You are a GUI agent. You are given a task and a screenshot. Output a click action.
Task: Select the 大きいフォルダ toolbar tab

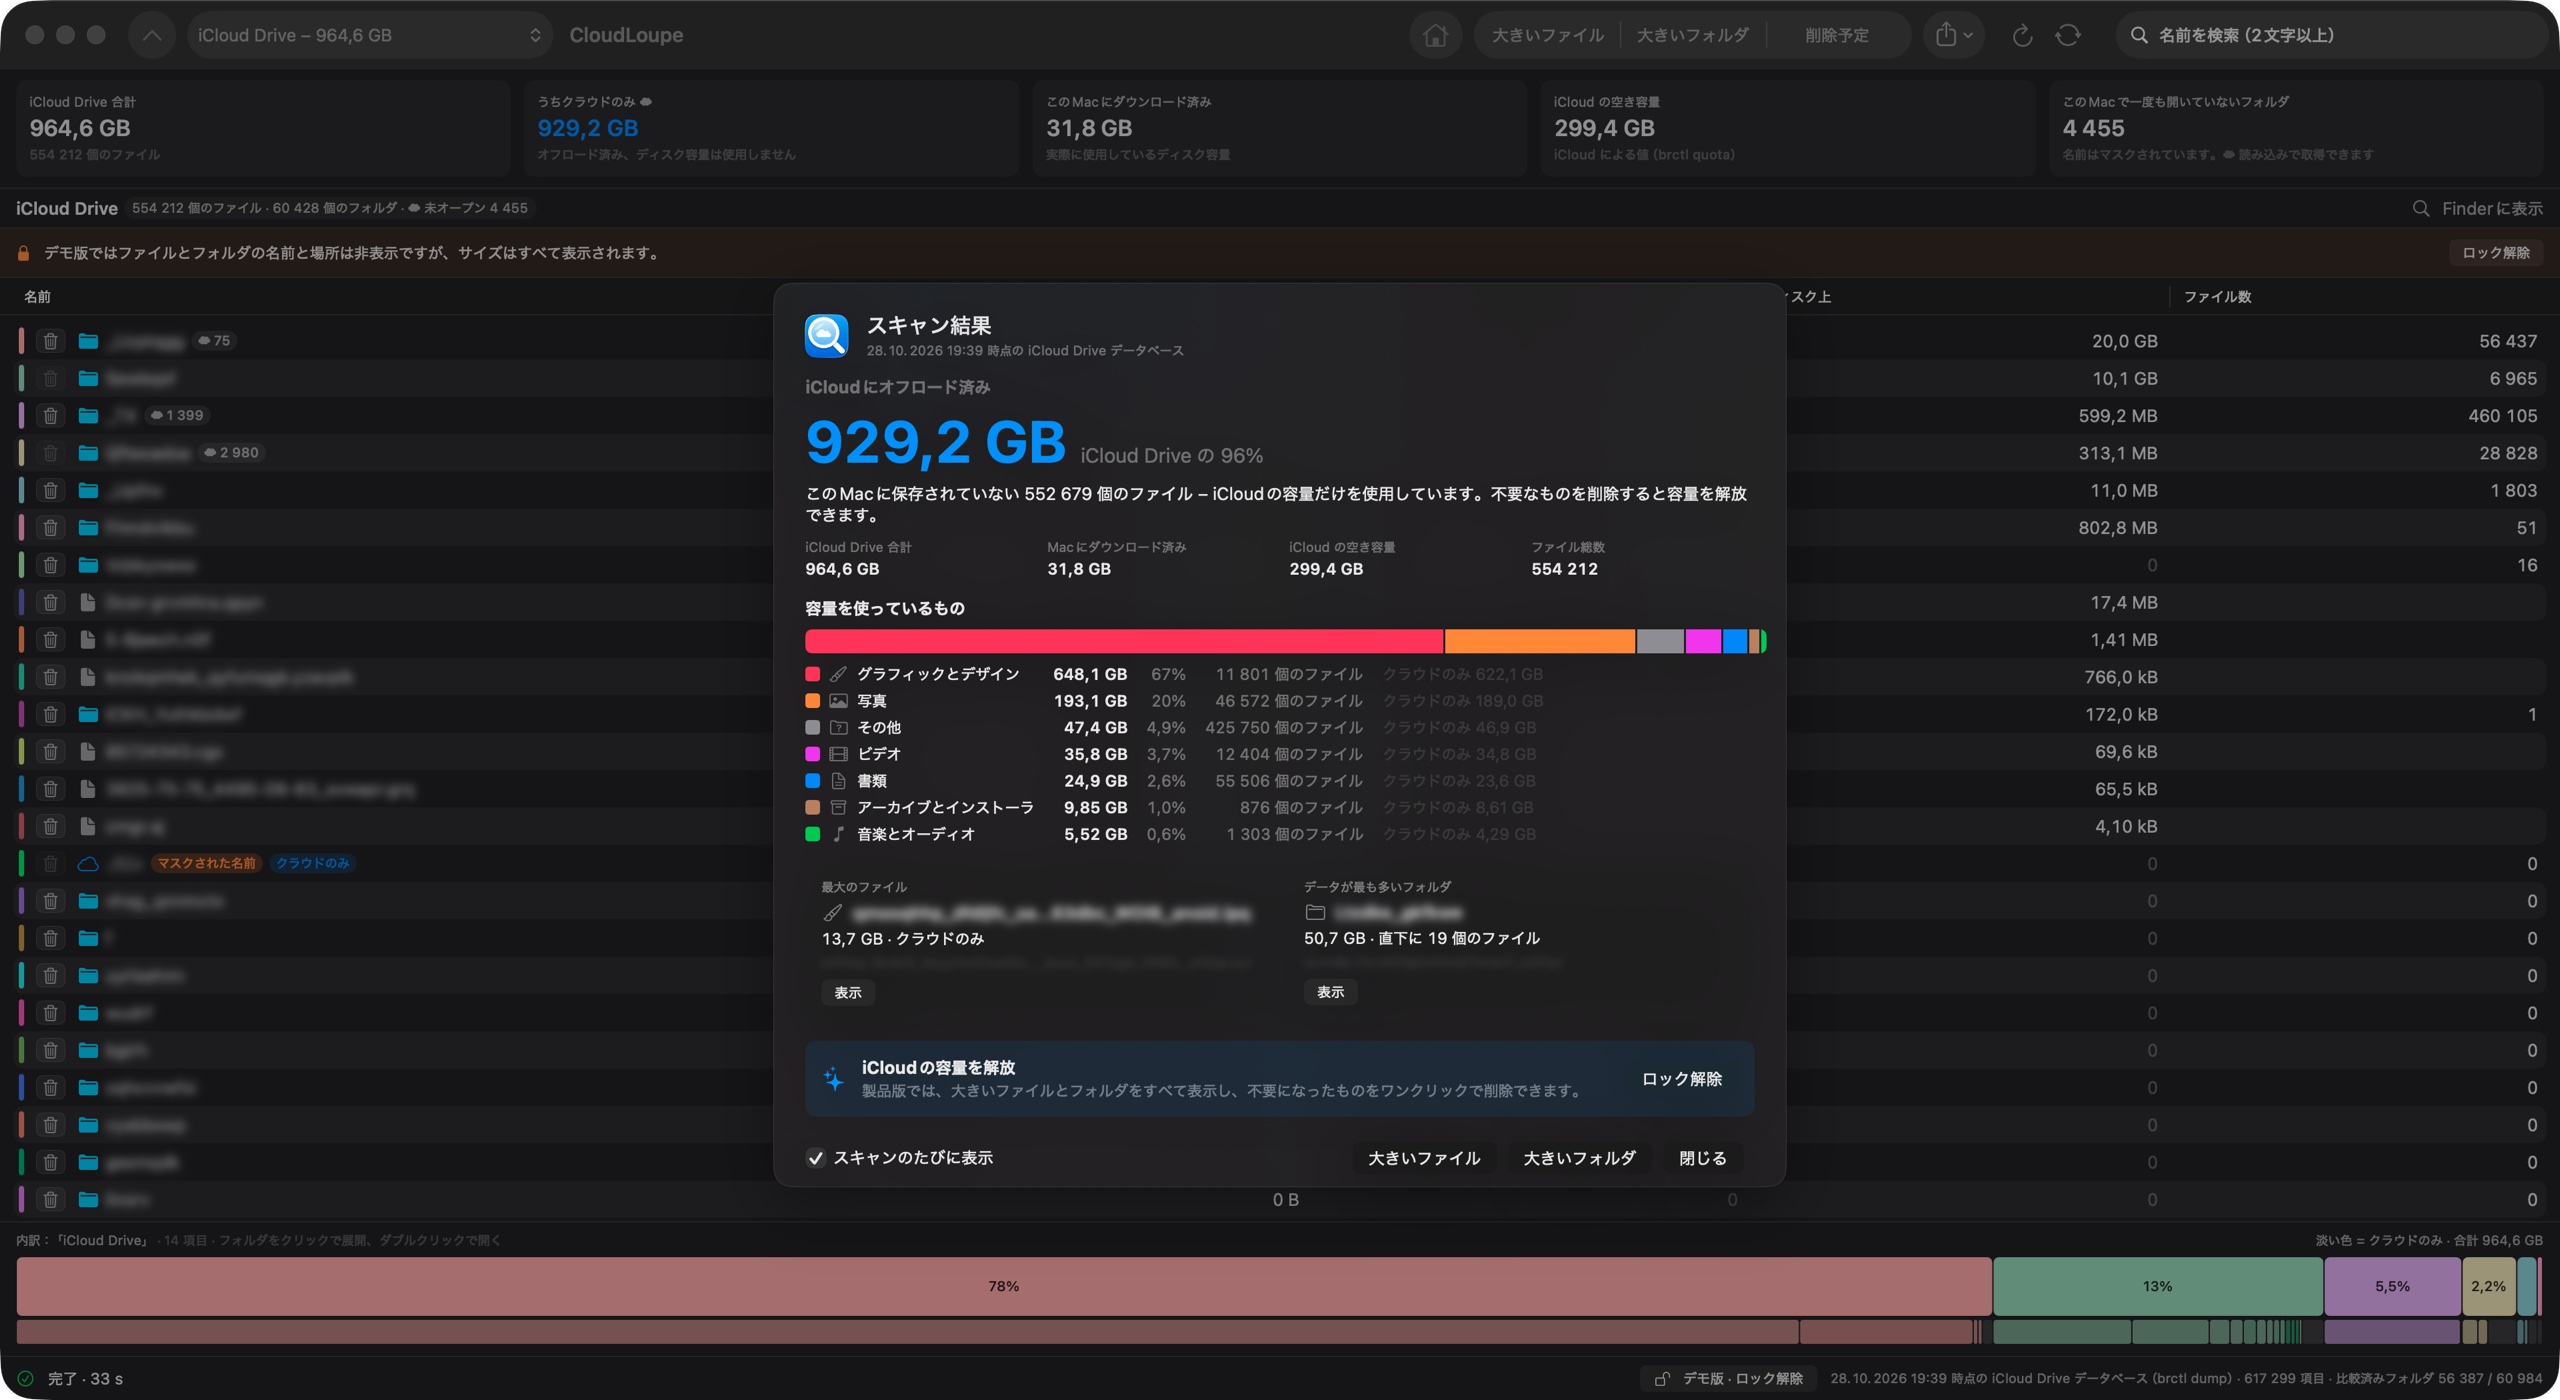[x=1692, y=35]
